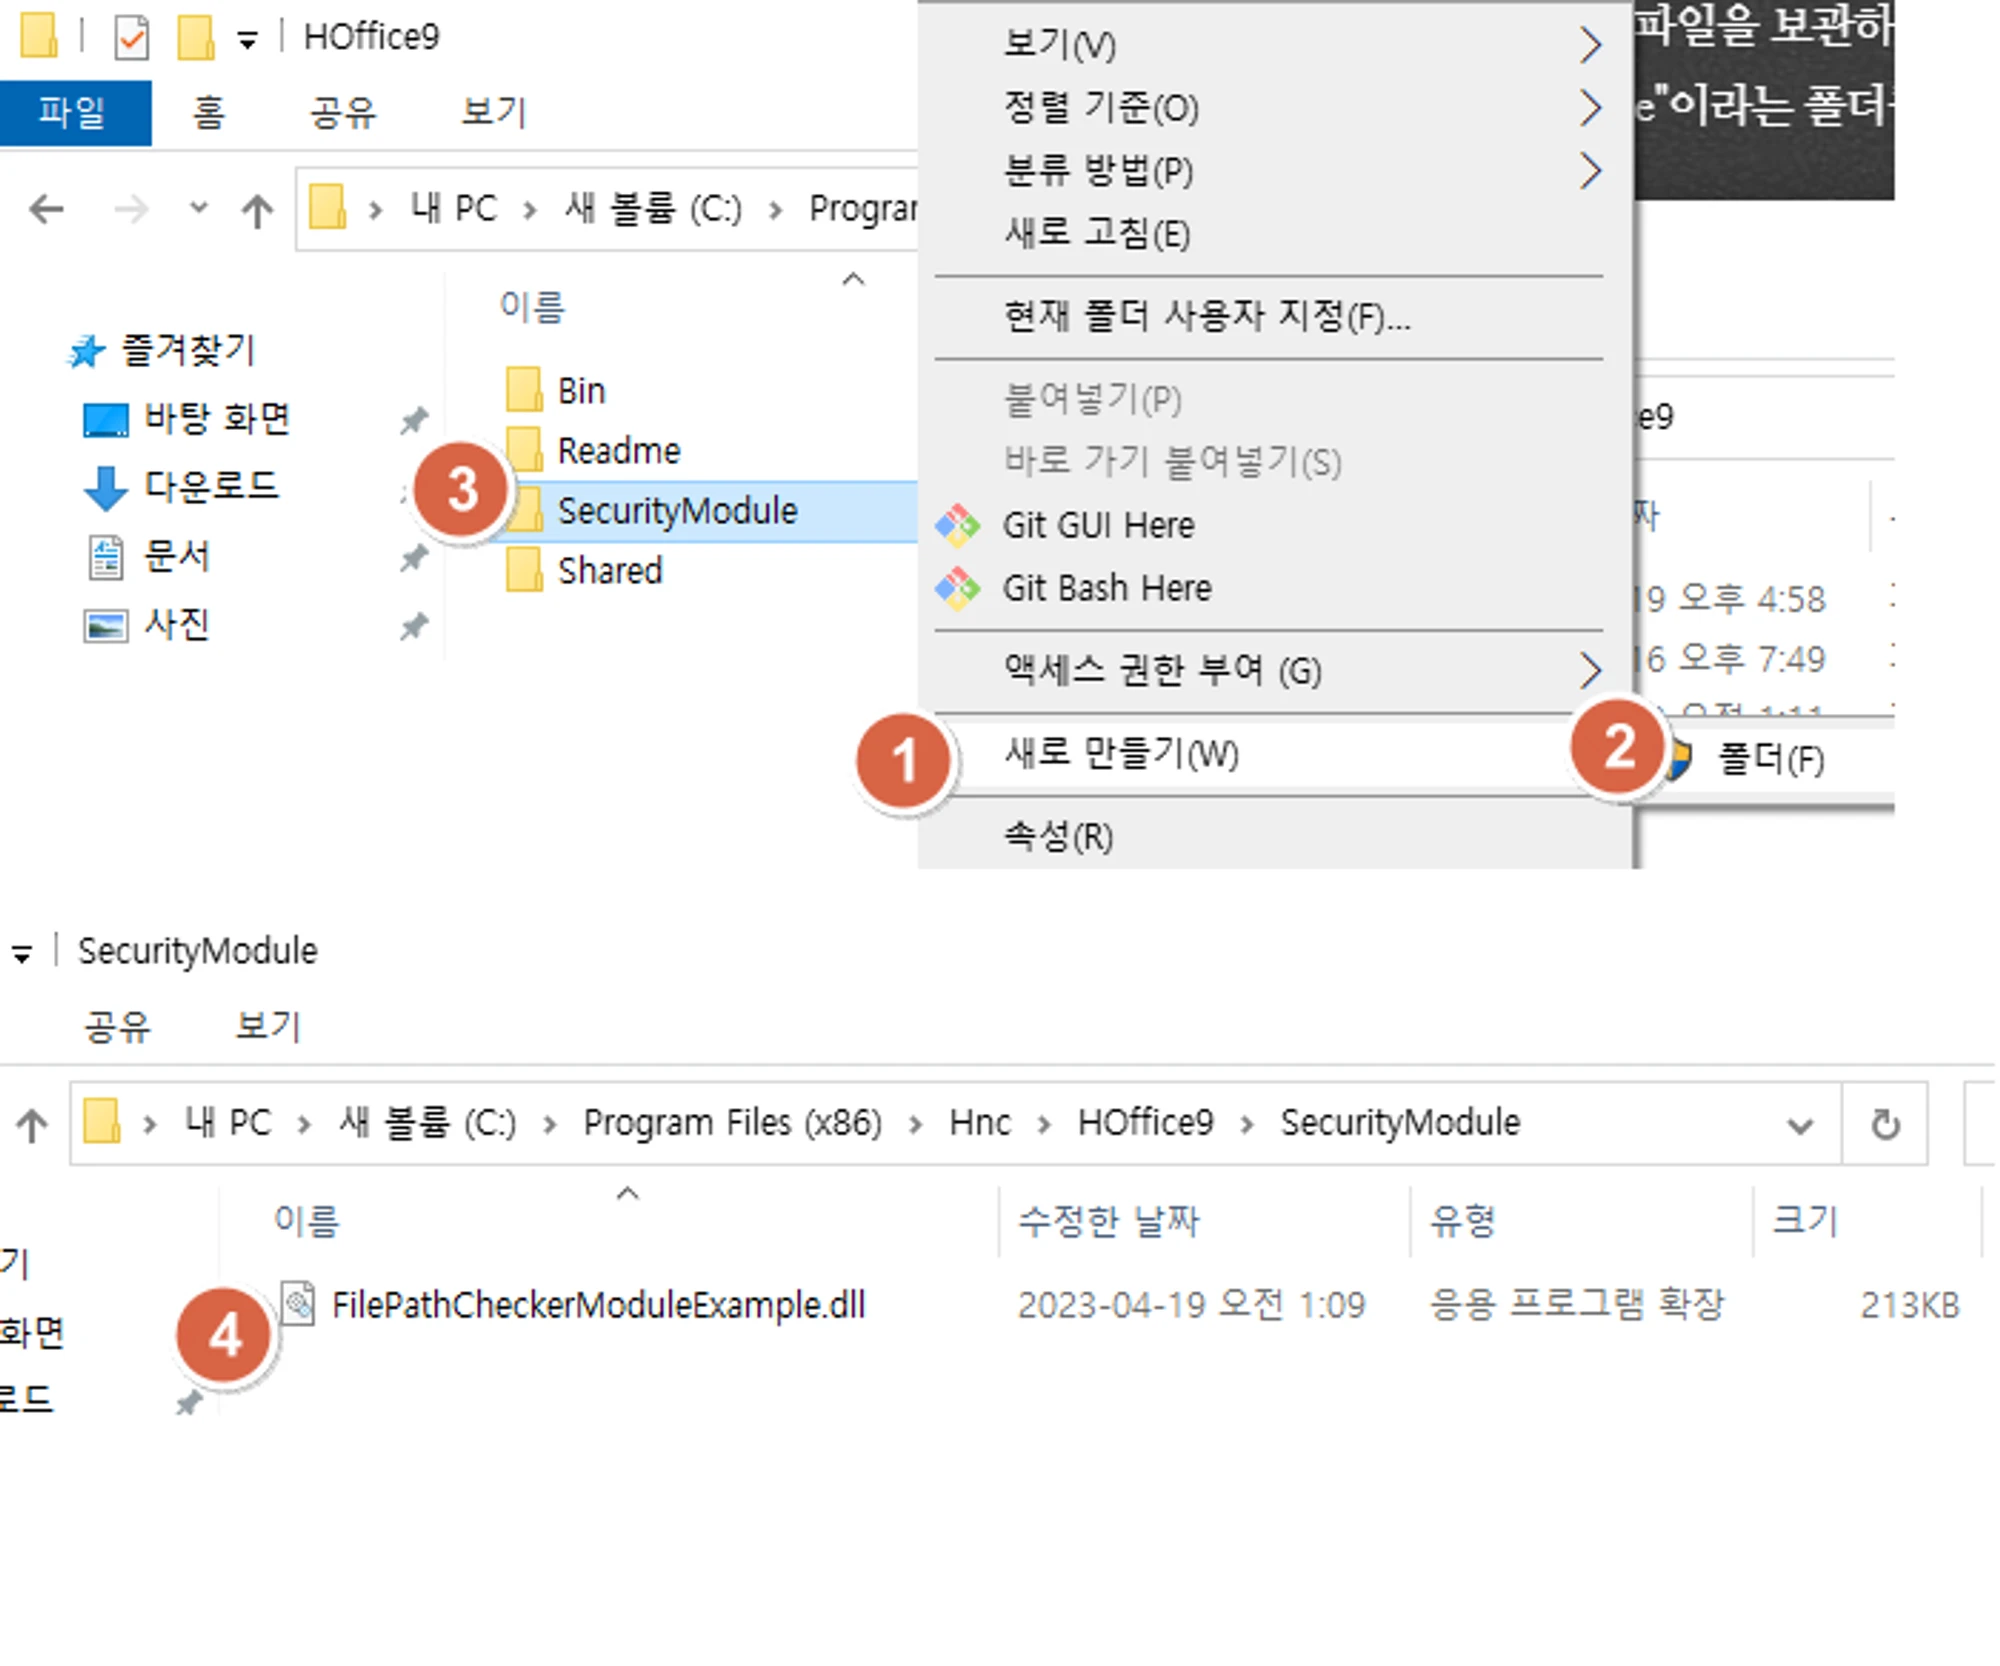Click the 이름 column header in HOffice9 window
Viewport: 2000px width, 1666px height.
click(x=532, y=306)
